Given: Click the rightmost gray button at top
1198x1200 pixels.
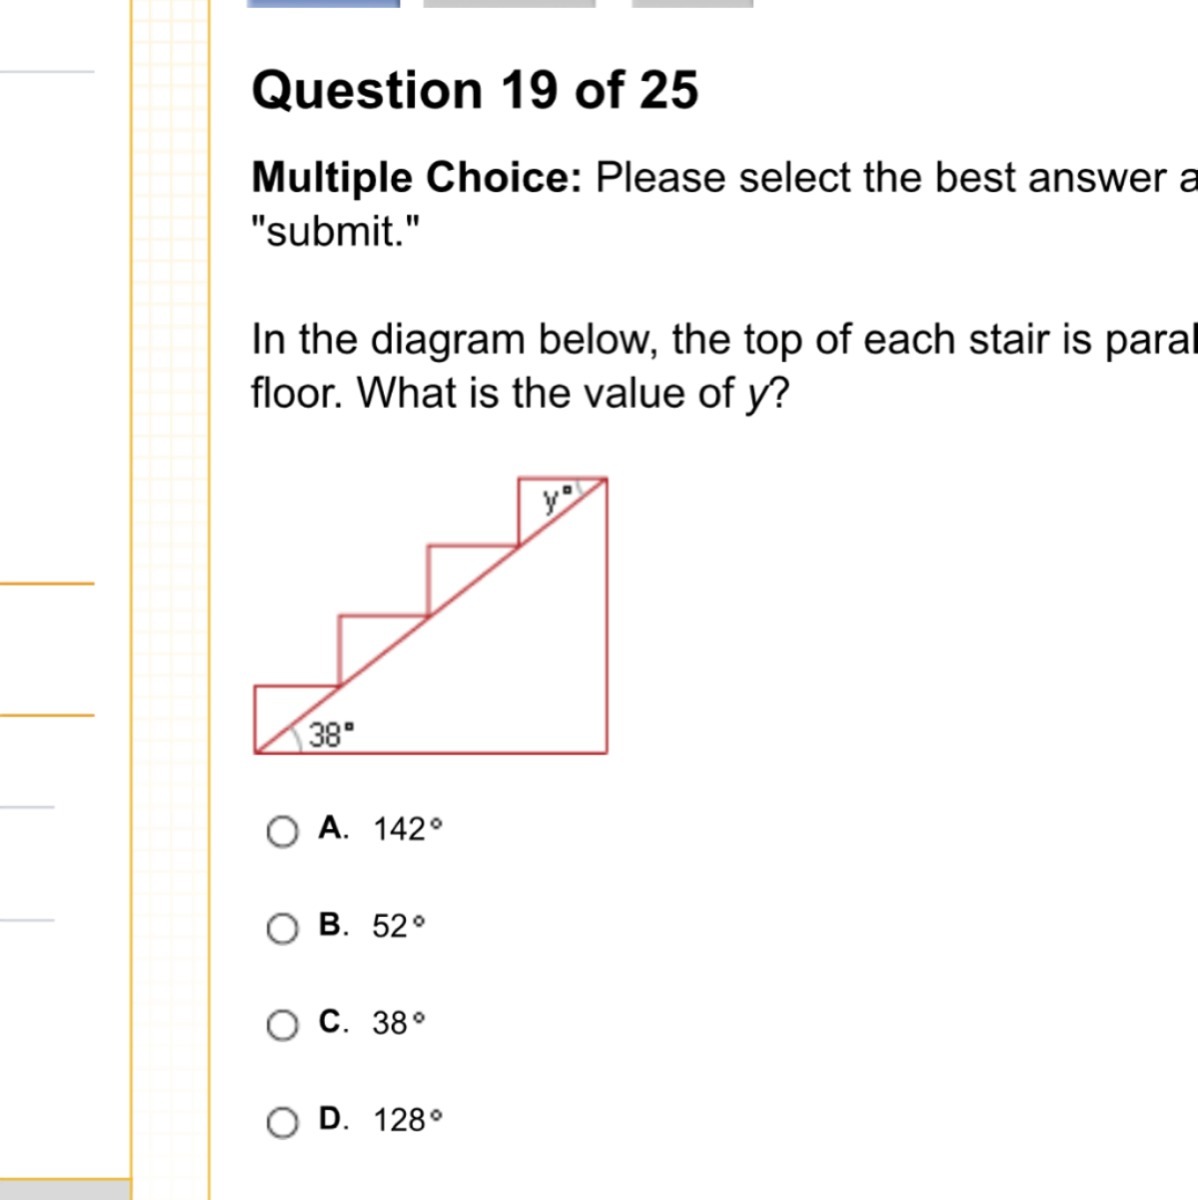Looking at the screenshot, I should [x=692, y=3].
